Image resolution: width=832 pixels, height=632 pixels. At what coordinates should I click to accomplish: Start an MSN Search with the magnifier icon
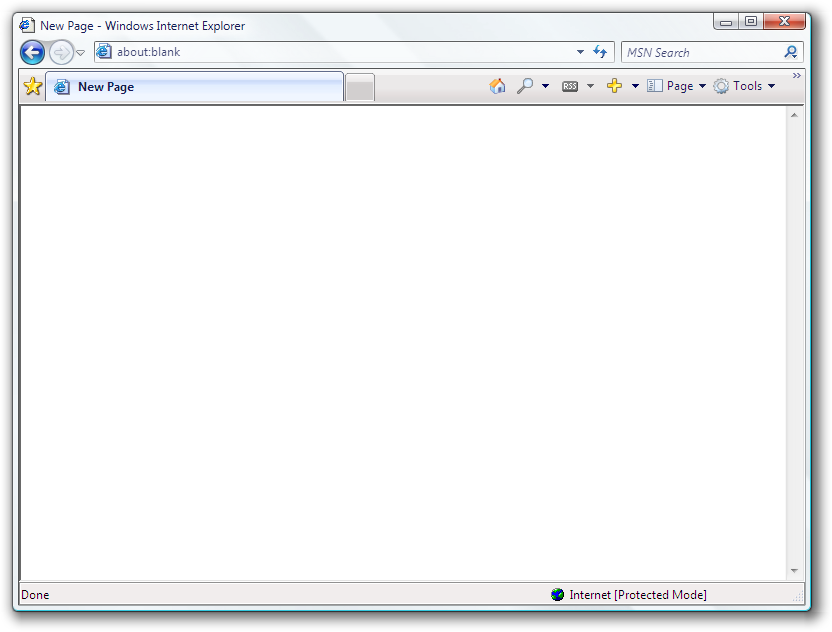click(x=789, y=51)
